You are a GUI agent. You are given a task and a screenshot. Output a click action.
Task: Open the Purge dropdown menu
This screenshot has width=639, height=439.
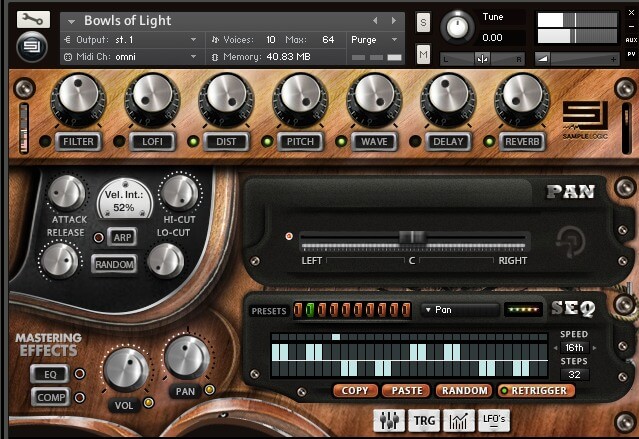375,39
